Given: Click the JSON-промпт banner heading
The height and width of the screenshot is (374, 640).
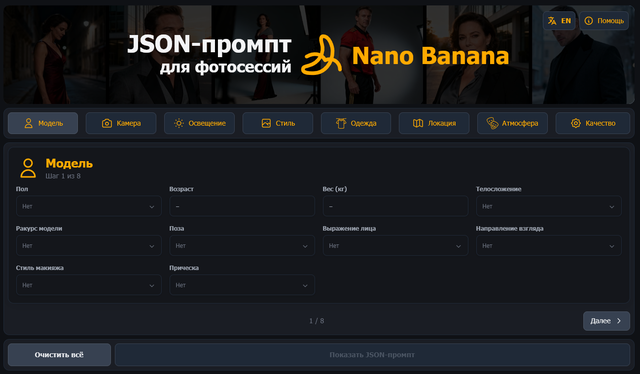Looking at the screenshot, I should click(209, 44).
